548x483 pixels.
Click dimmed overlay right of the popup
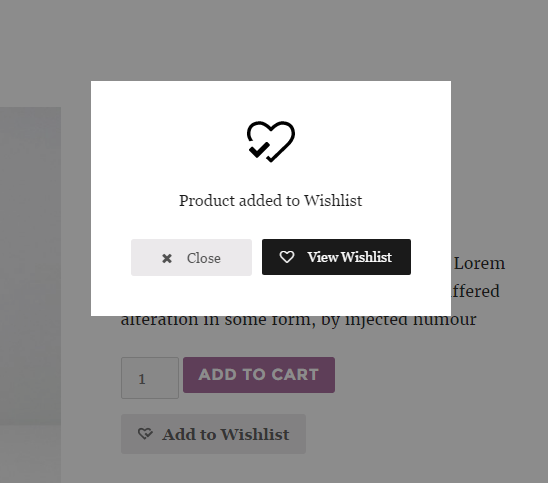[x=499, y=157]
